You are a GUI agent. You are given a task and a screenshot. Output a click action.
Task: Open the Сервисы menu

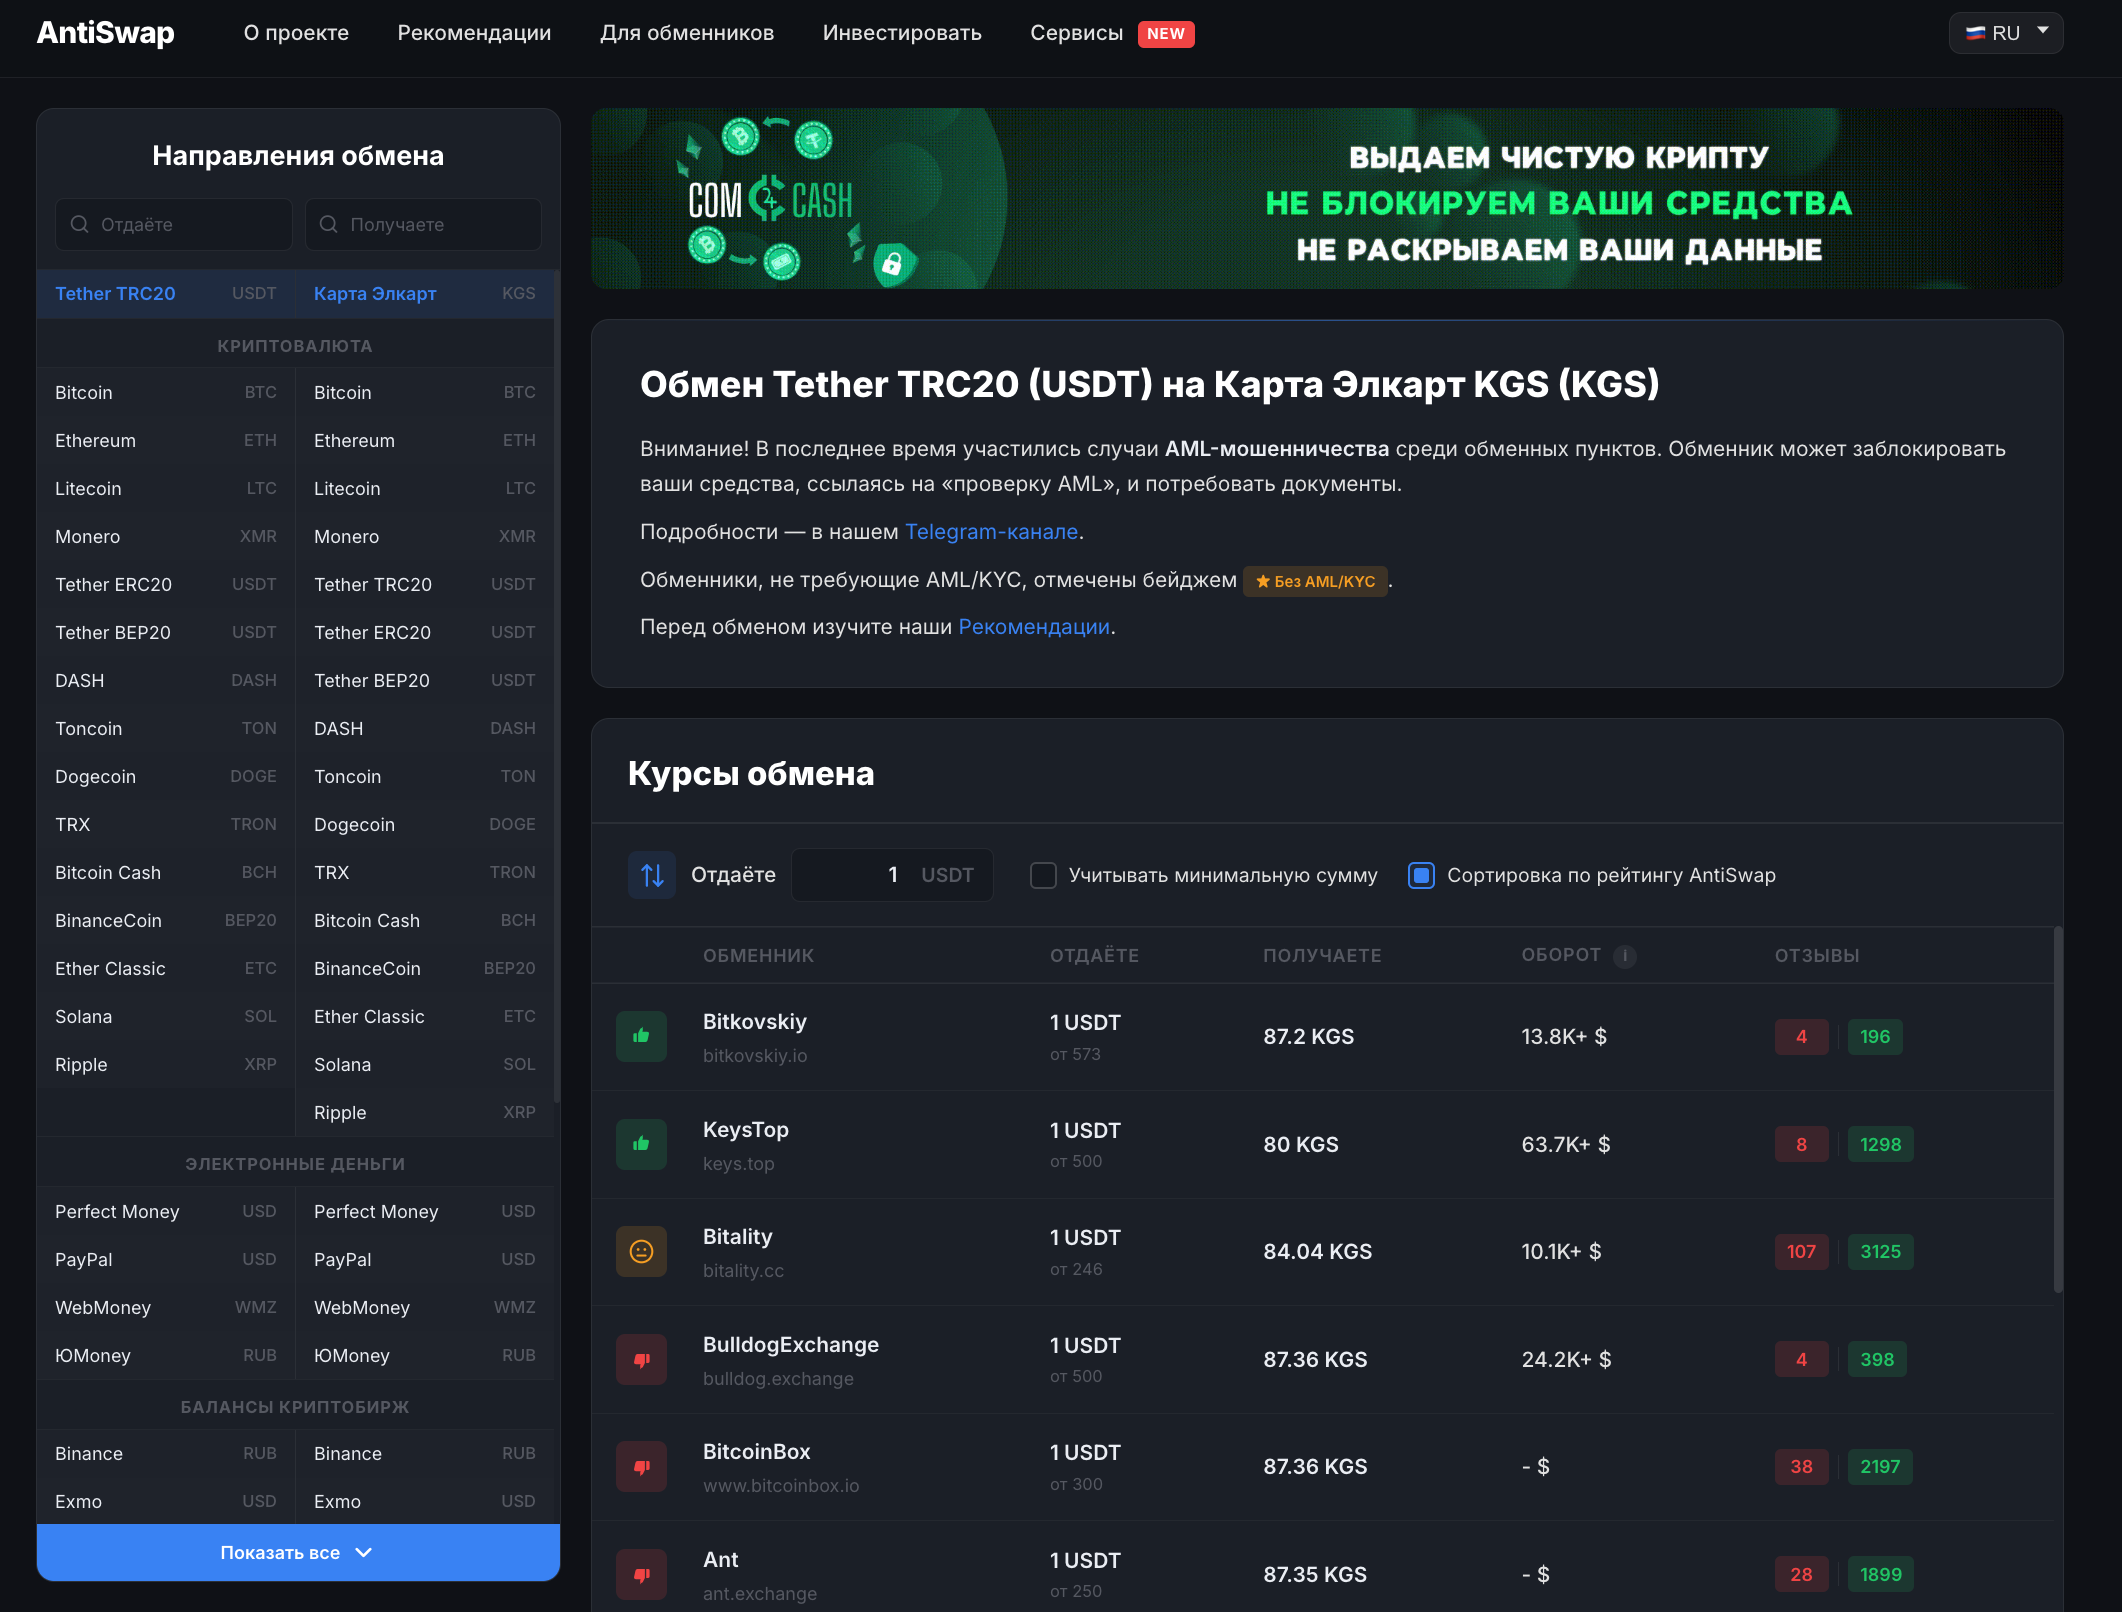click(x=1076, y=33)
